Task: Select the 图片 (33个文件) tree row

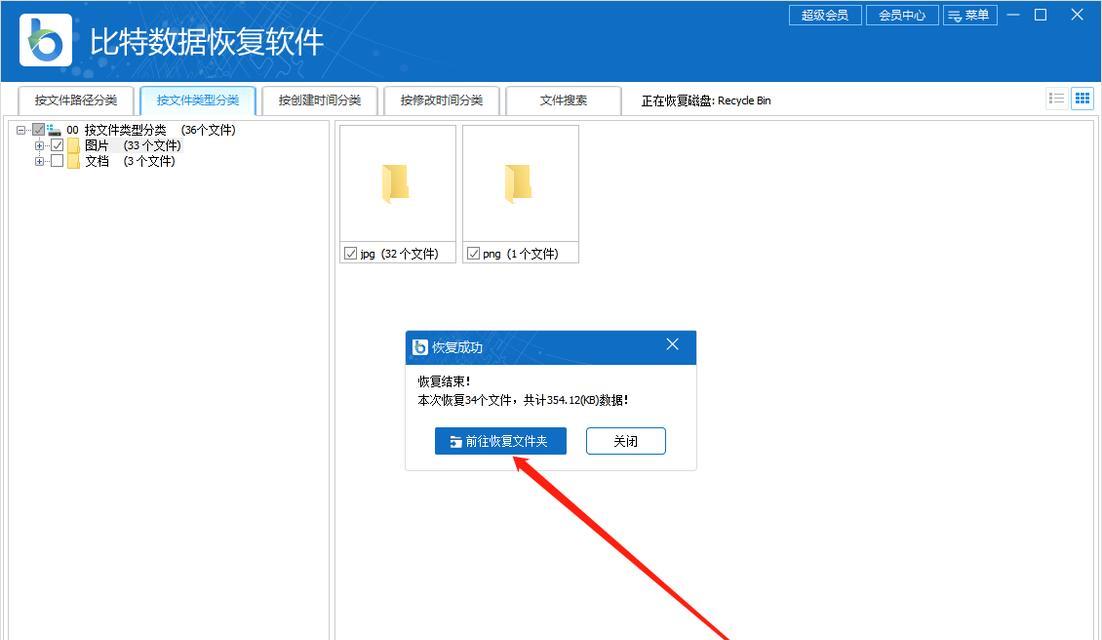Action: [x=133, y=145]
